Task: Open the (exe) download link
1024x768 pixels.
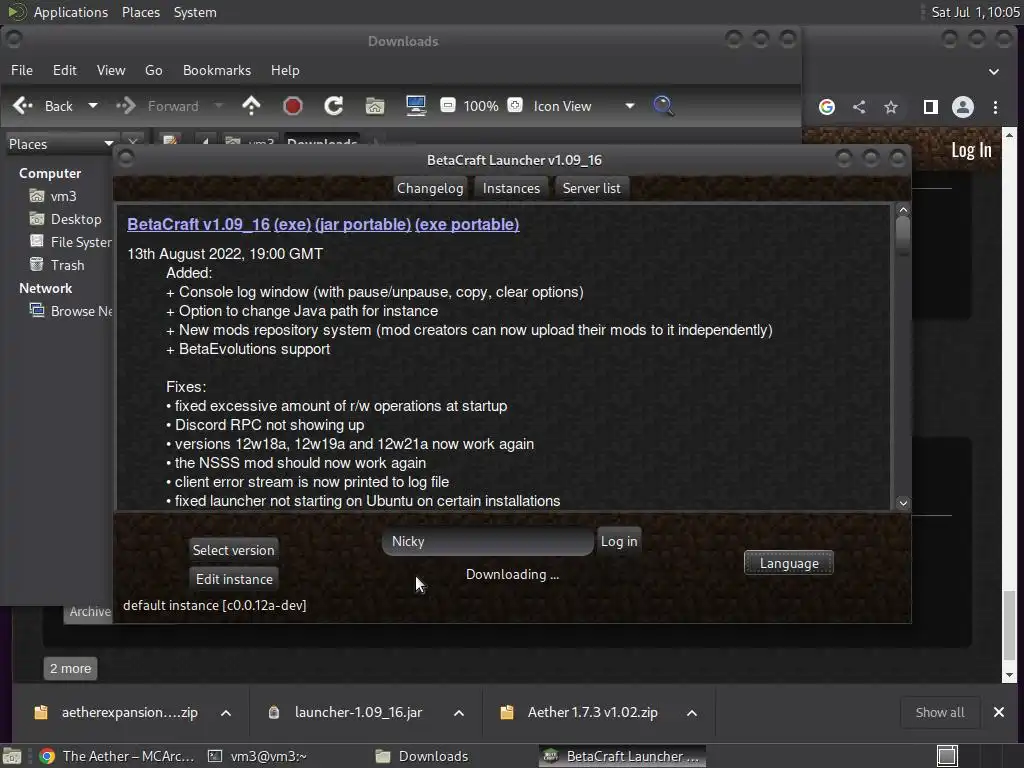Action: pyautogui.click(x=293, y=224)
